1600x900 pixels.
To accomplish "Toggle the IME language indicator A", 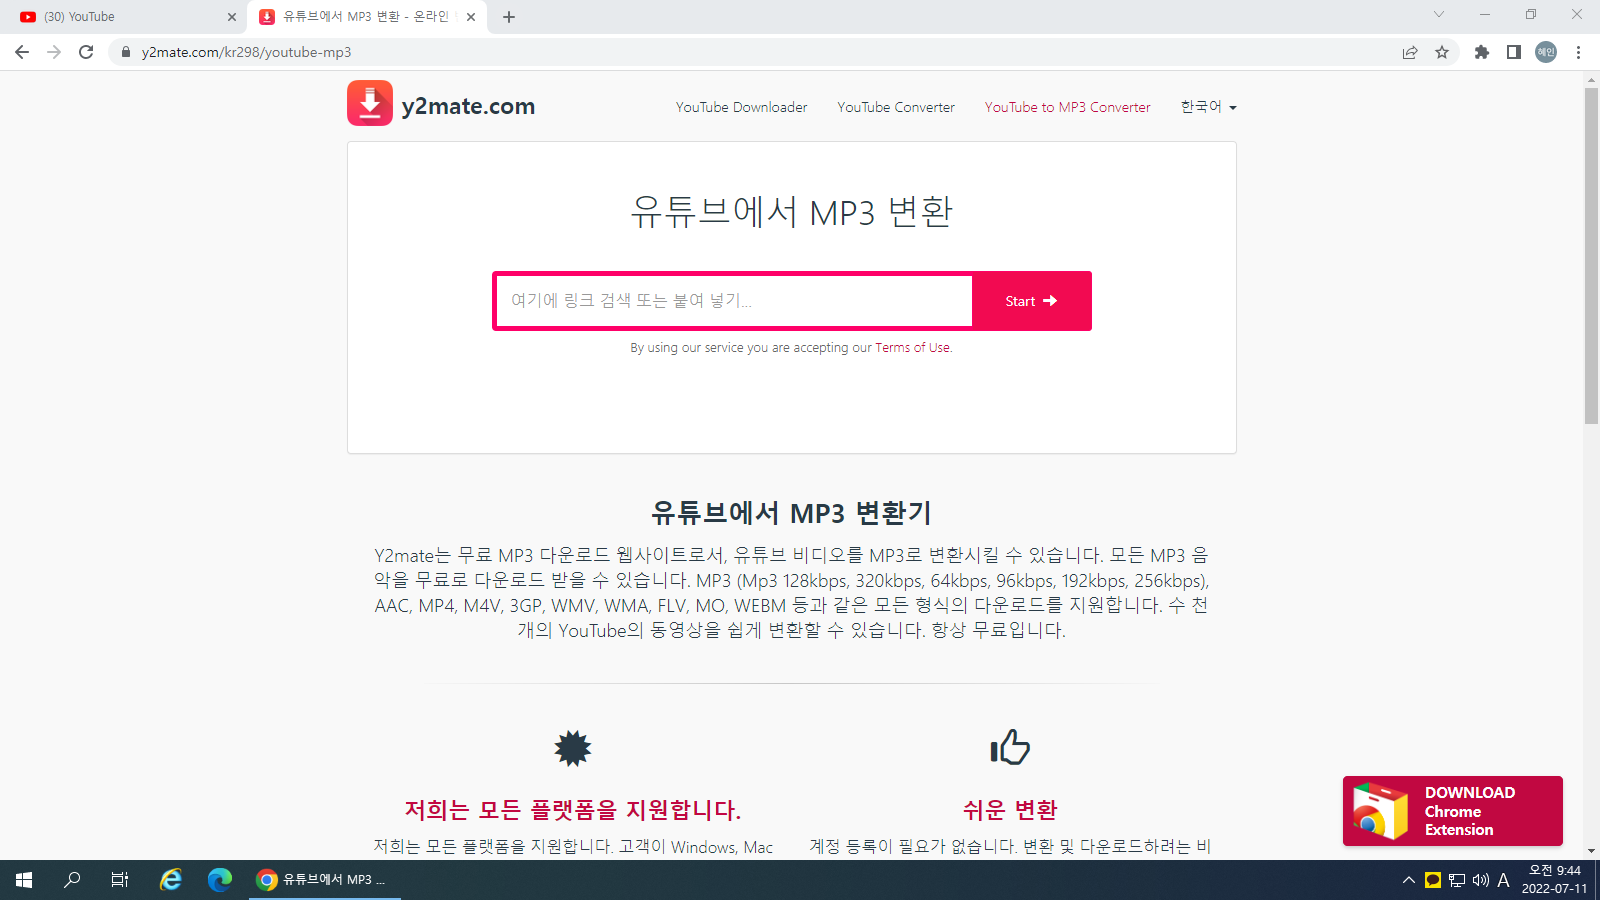I will click(1503, 880).
